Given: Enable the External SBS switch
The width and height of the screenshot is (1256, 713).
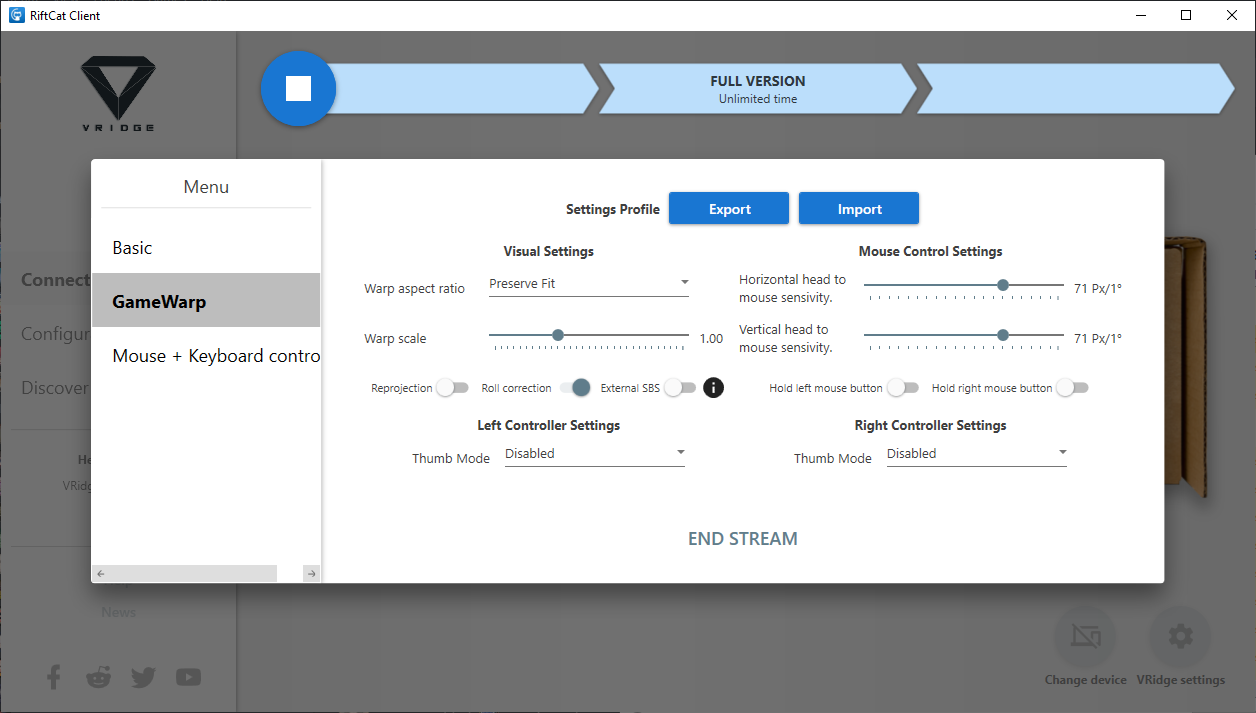Looking at the screenshot, I should click(679, 388).
